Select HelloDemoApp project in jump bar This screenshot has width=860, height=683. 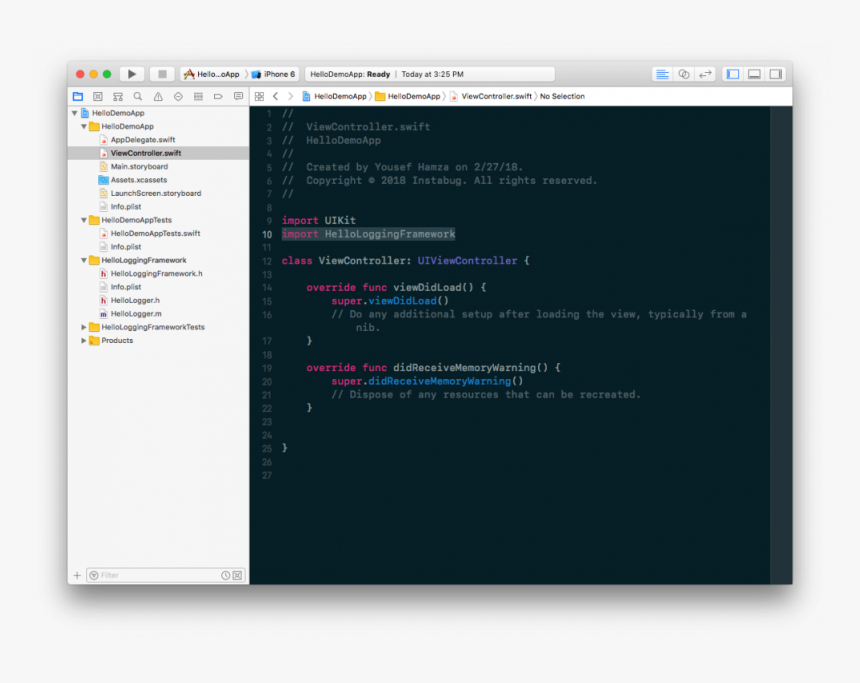tap(334, 97)
